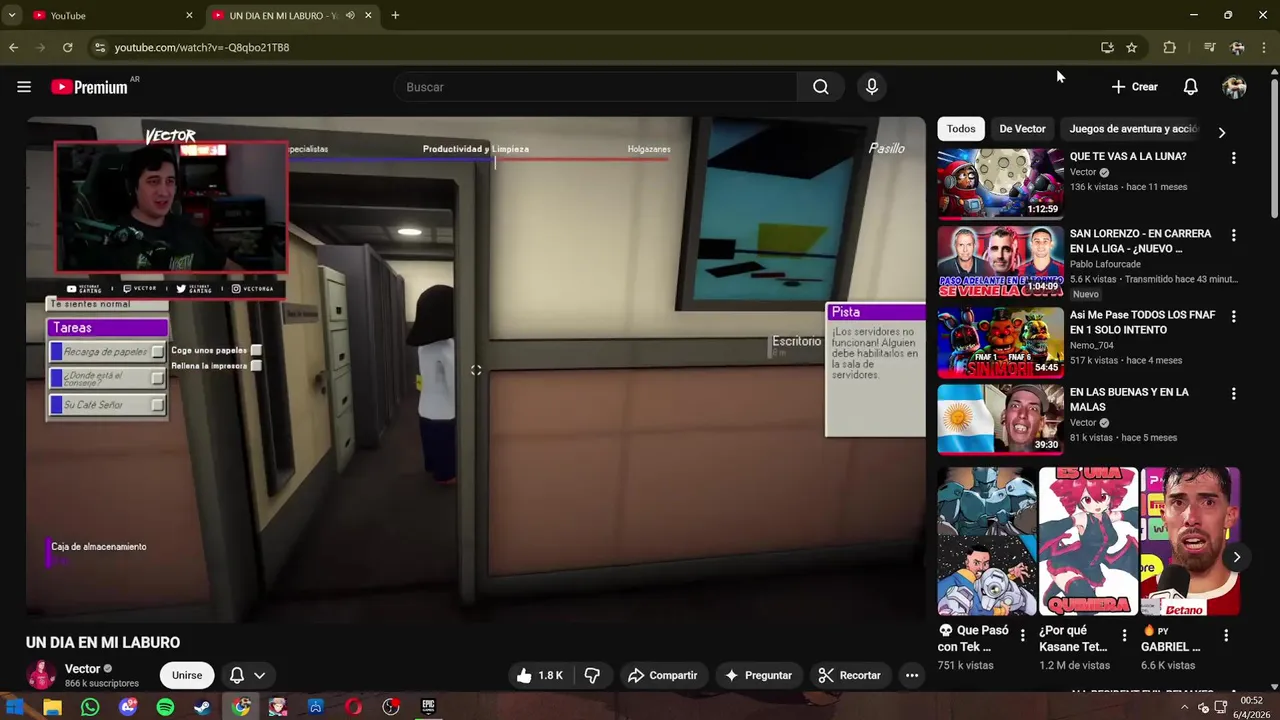Close the first YouTube browser tab
This screenshot has height=720, width=1280.
[189, 15]
